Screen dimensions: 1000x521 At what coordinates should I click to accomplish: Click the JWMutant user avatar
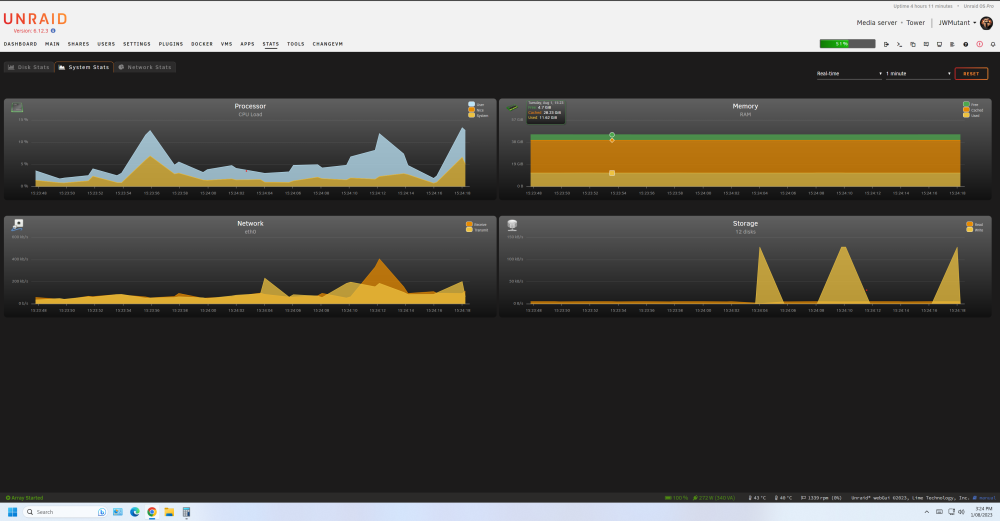(986, 23)
